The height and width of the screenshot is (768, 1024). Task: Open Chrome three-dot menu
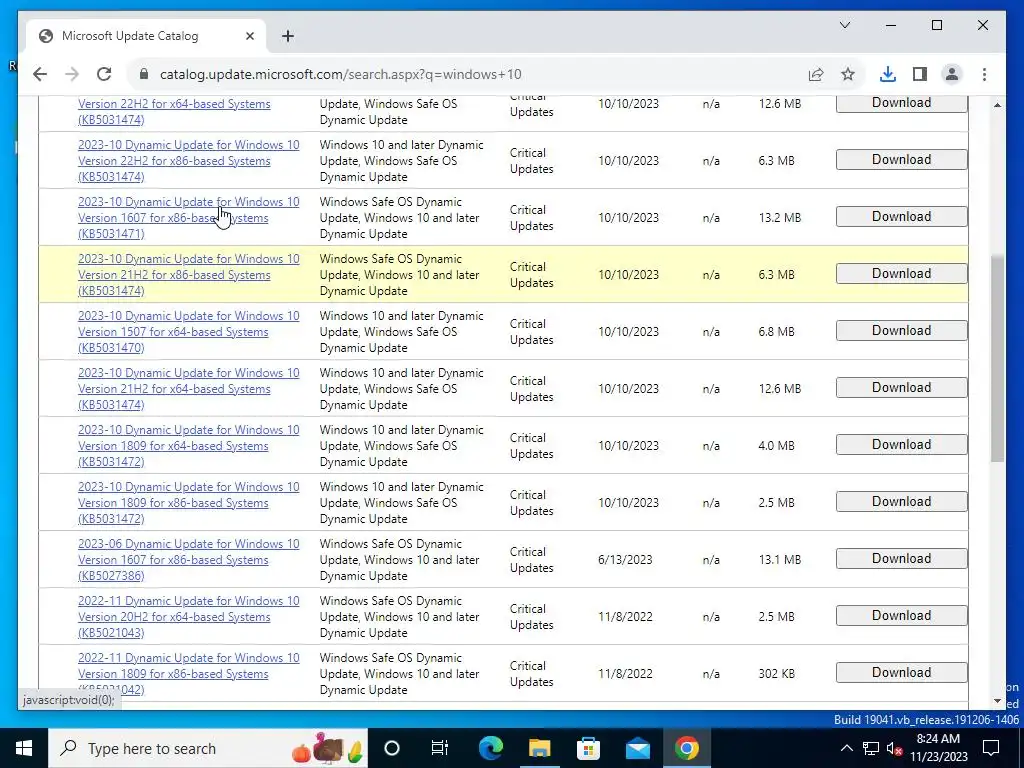click(984, 74)
